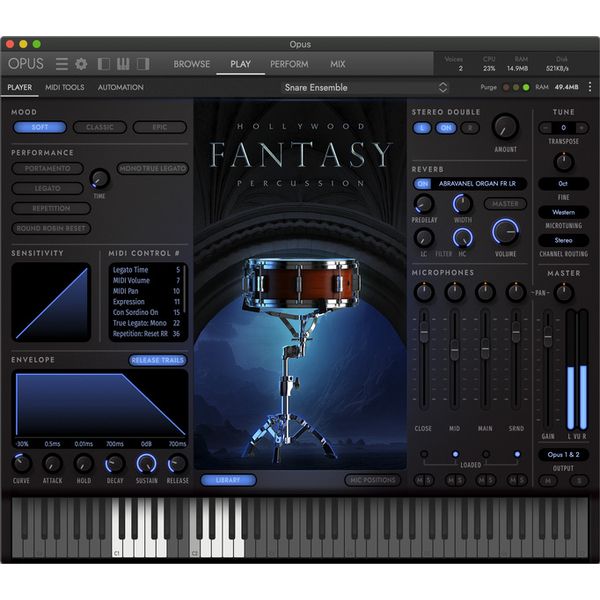Decrease transpose with the minus stepper
Viewport: 600px width, 600px height.
[x=545, y=128]
